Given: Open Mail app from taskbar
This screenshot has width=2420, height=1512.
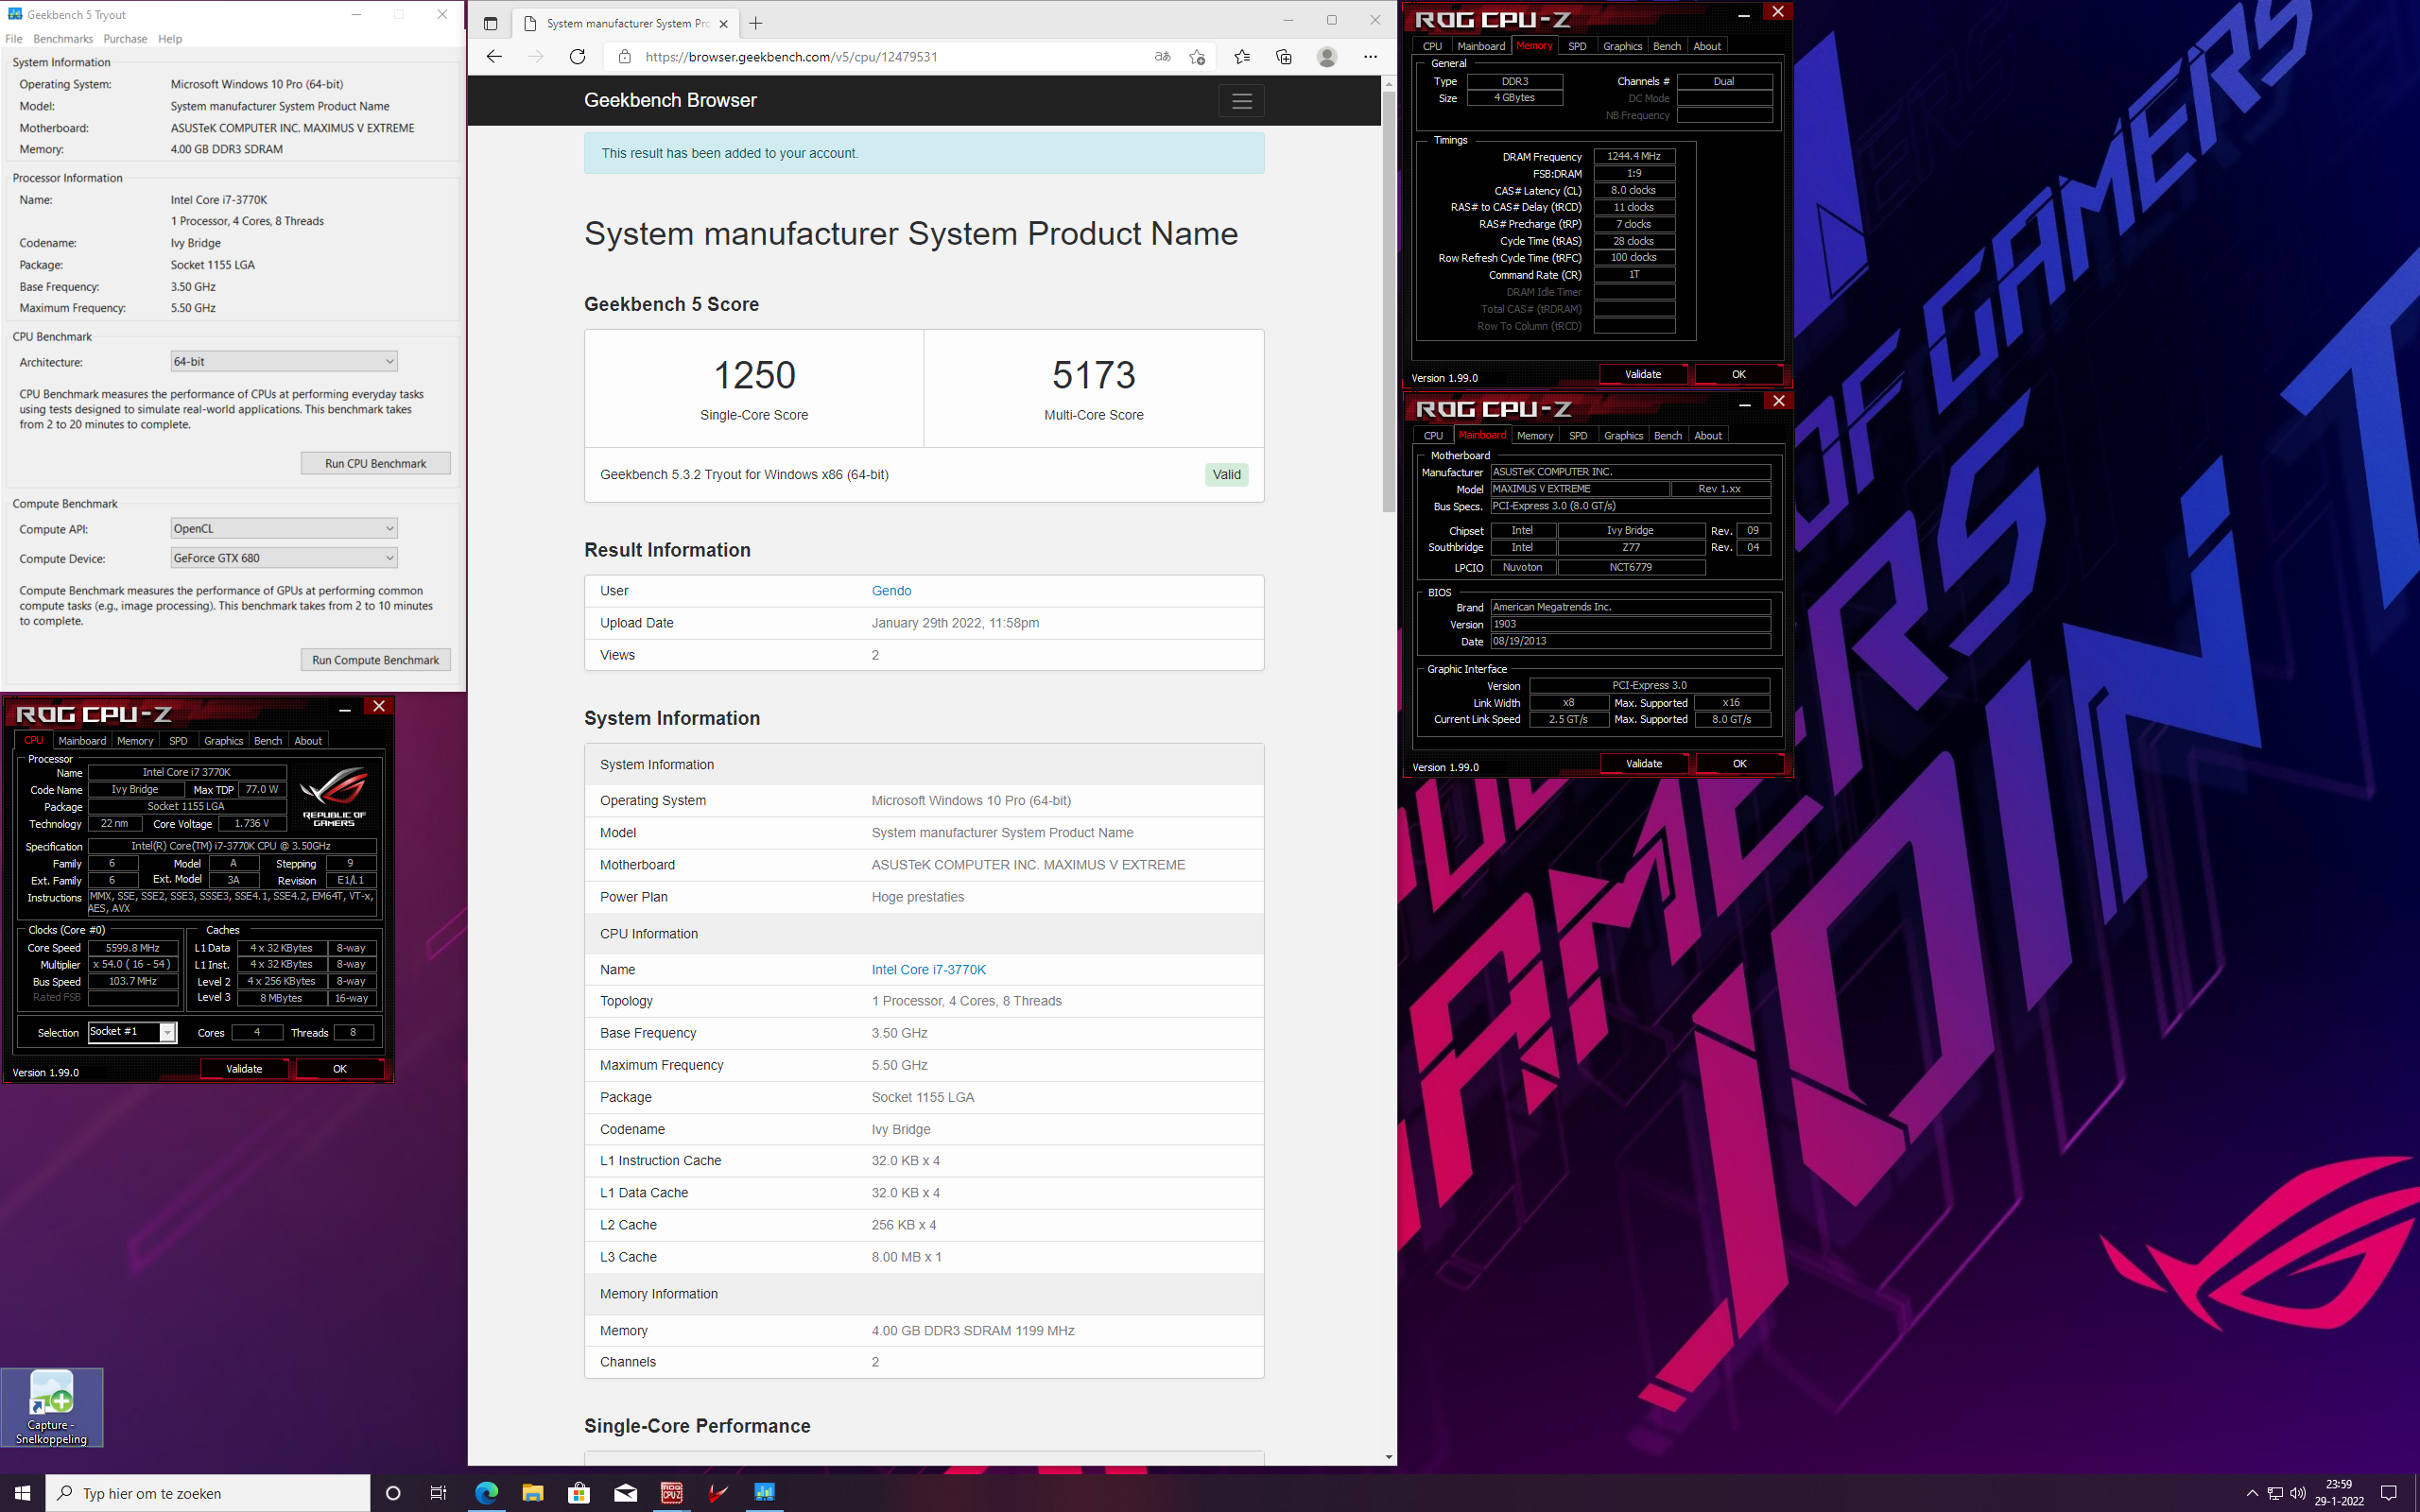Looking at the screenshot, I should pyautogui.click(x=626, y=1493).
